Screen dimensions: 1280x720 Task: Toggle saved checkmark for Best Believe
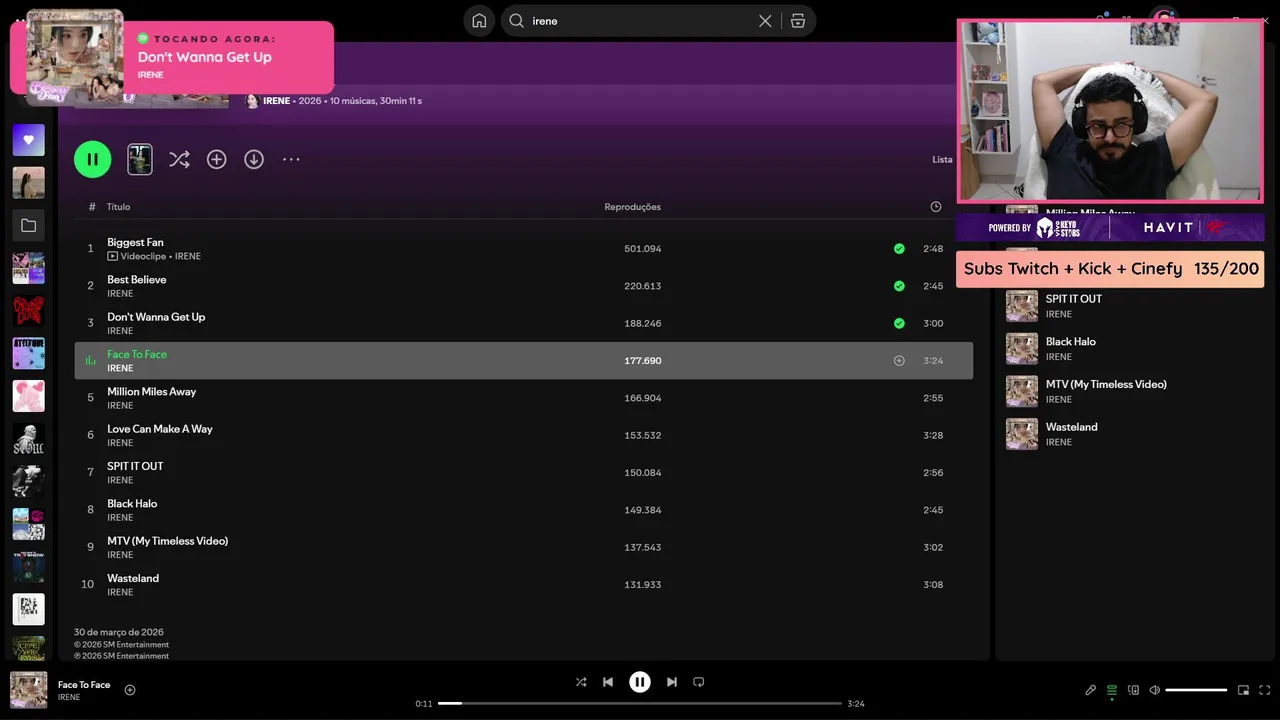point(899,286)
